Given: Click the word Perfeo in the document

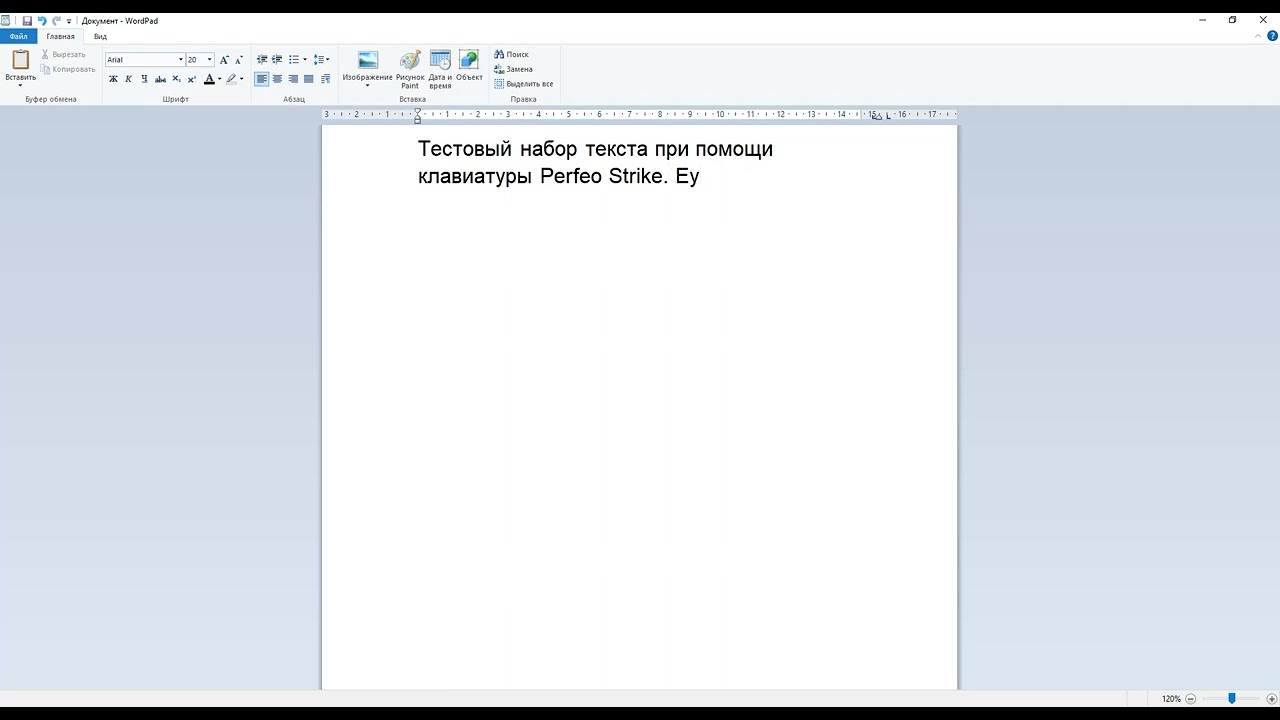Looking at the screenshot, I should pyautogui.click(x=571, y=177).
